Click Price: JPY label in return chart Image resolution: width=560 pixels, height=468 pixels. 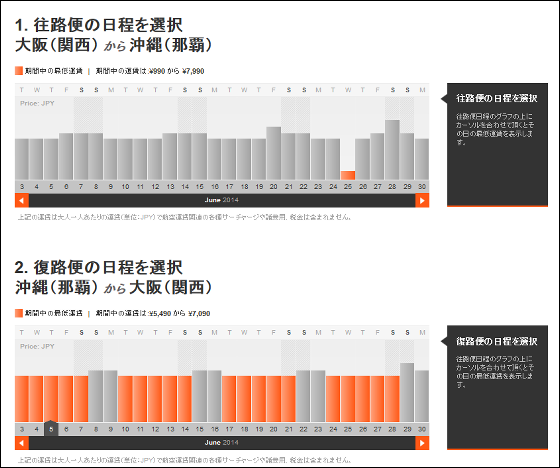click(37, 347)
